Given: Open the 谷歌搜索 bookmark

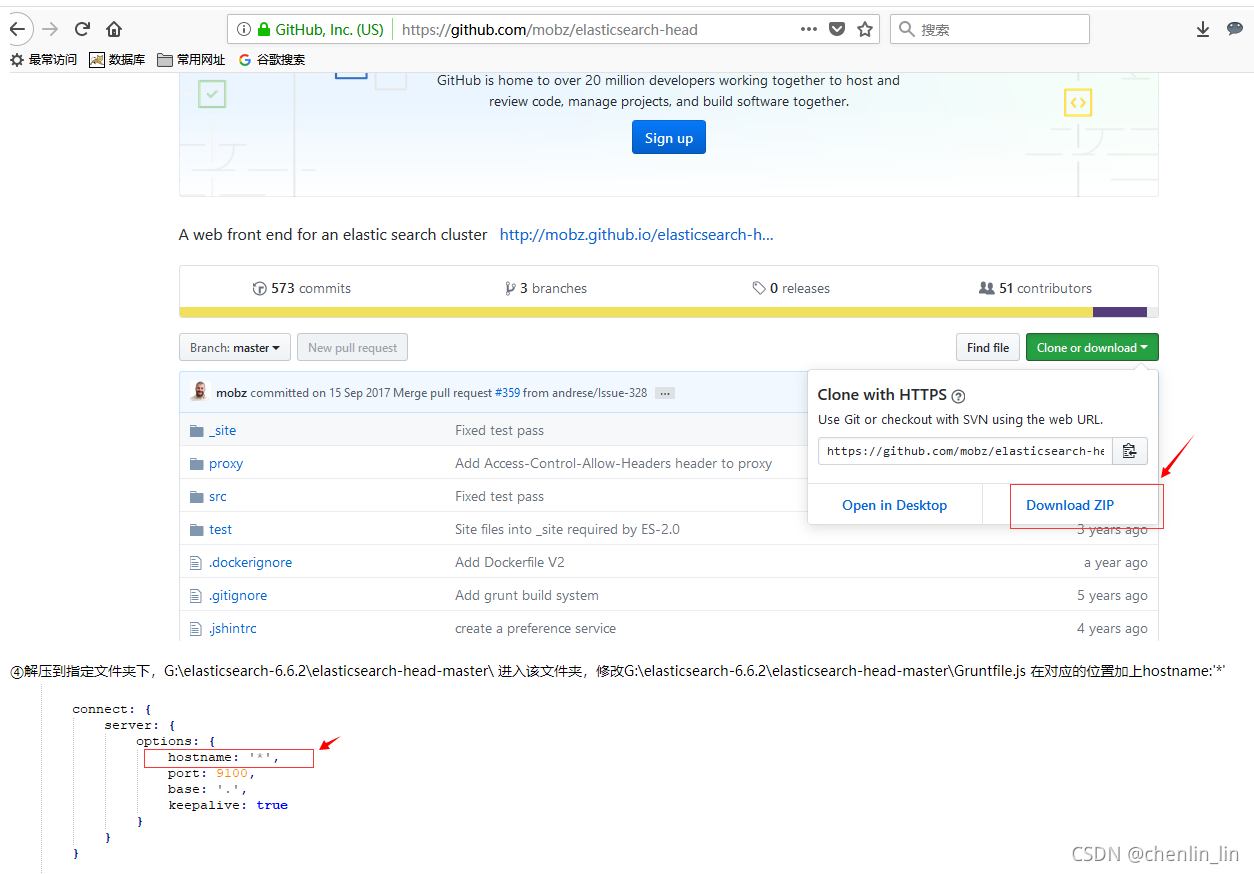Looking at the screenshot, I should (272, 60).
